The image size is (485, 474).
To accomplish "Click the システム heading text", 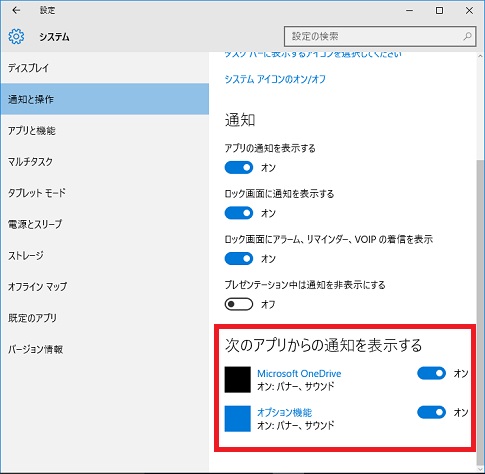I will tap(54, 37).
